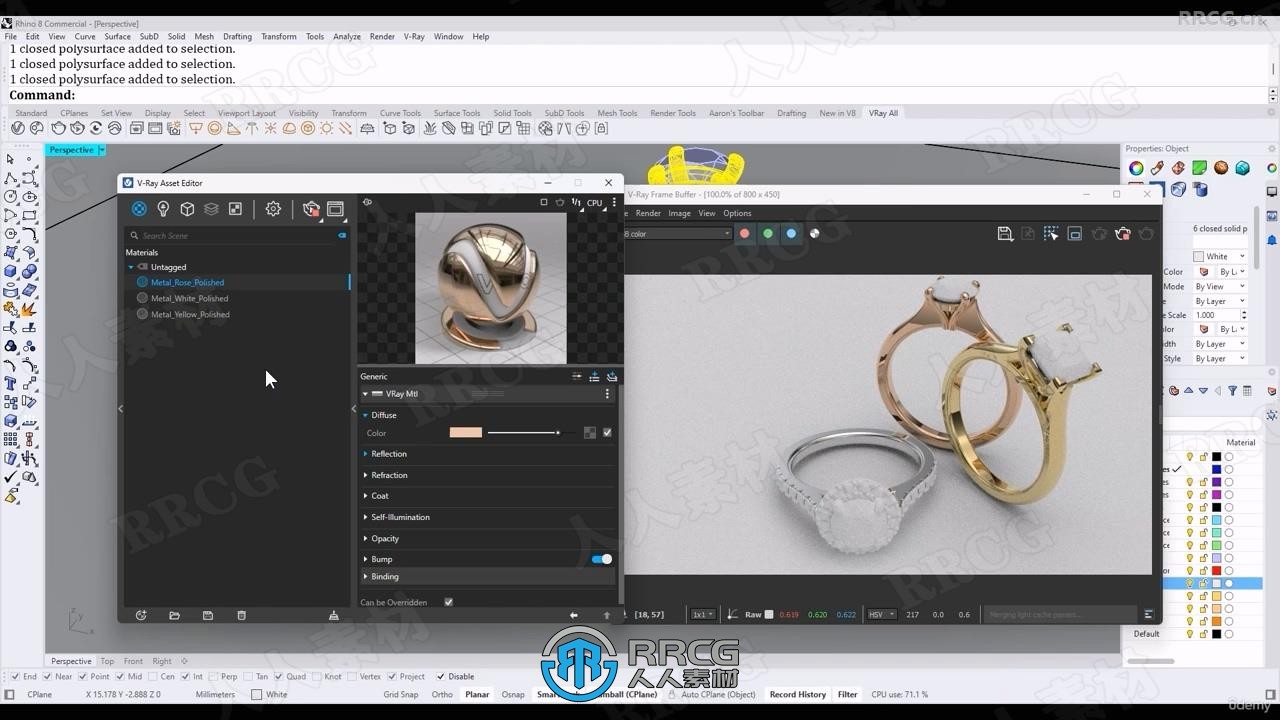Switch to VRay All toolbar tab

point(883,113)
